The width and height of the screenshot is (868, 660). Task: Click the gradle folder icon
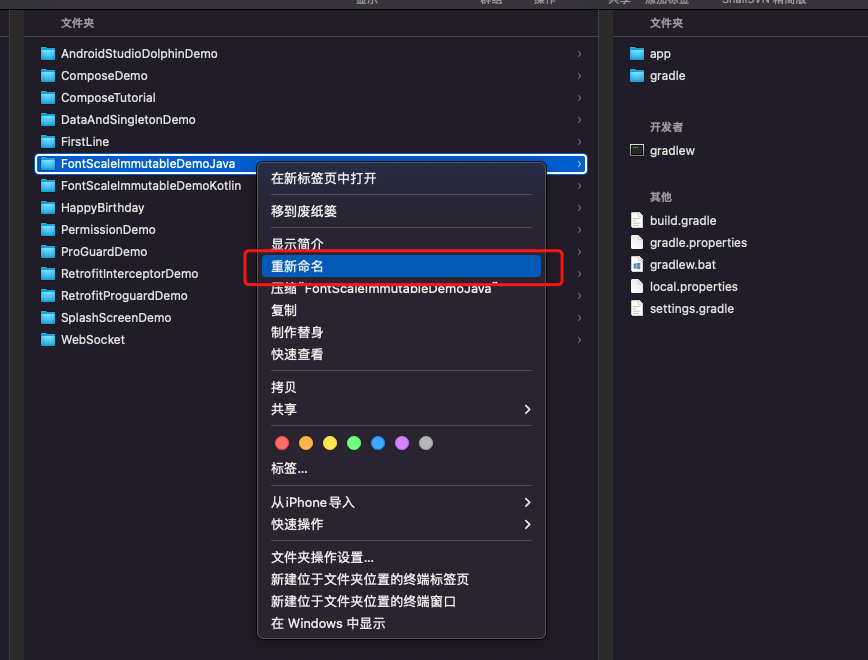[x=636, y=75]
